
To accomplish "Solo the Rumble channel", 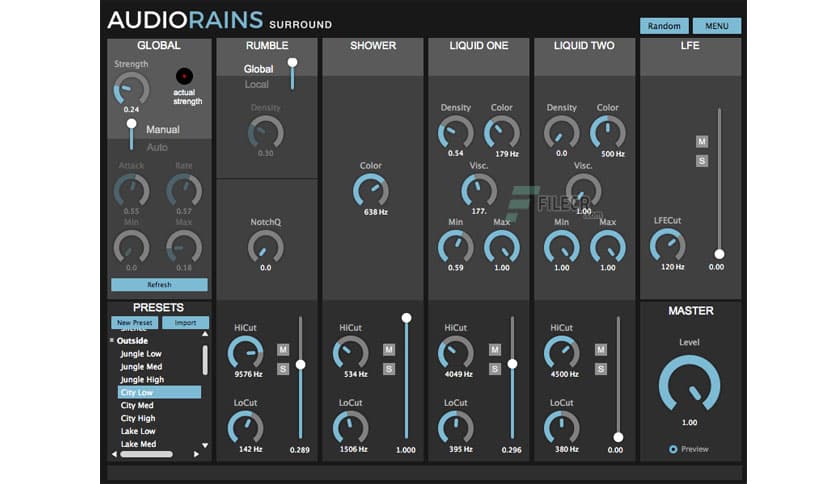I will point(283,369).
